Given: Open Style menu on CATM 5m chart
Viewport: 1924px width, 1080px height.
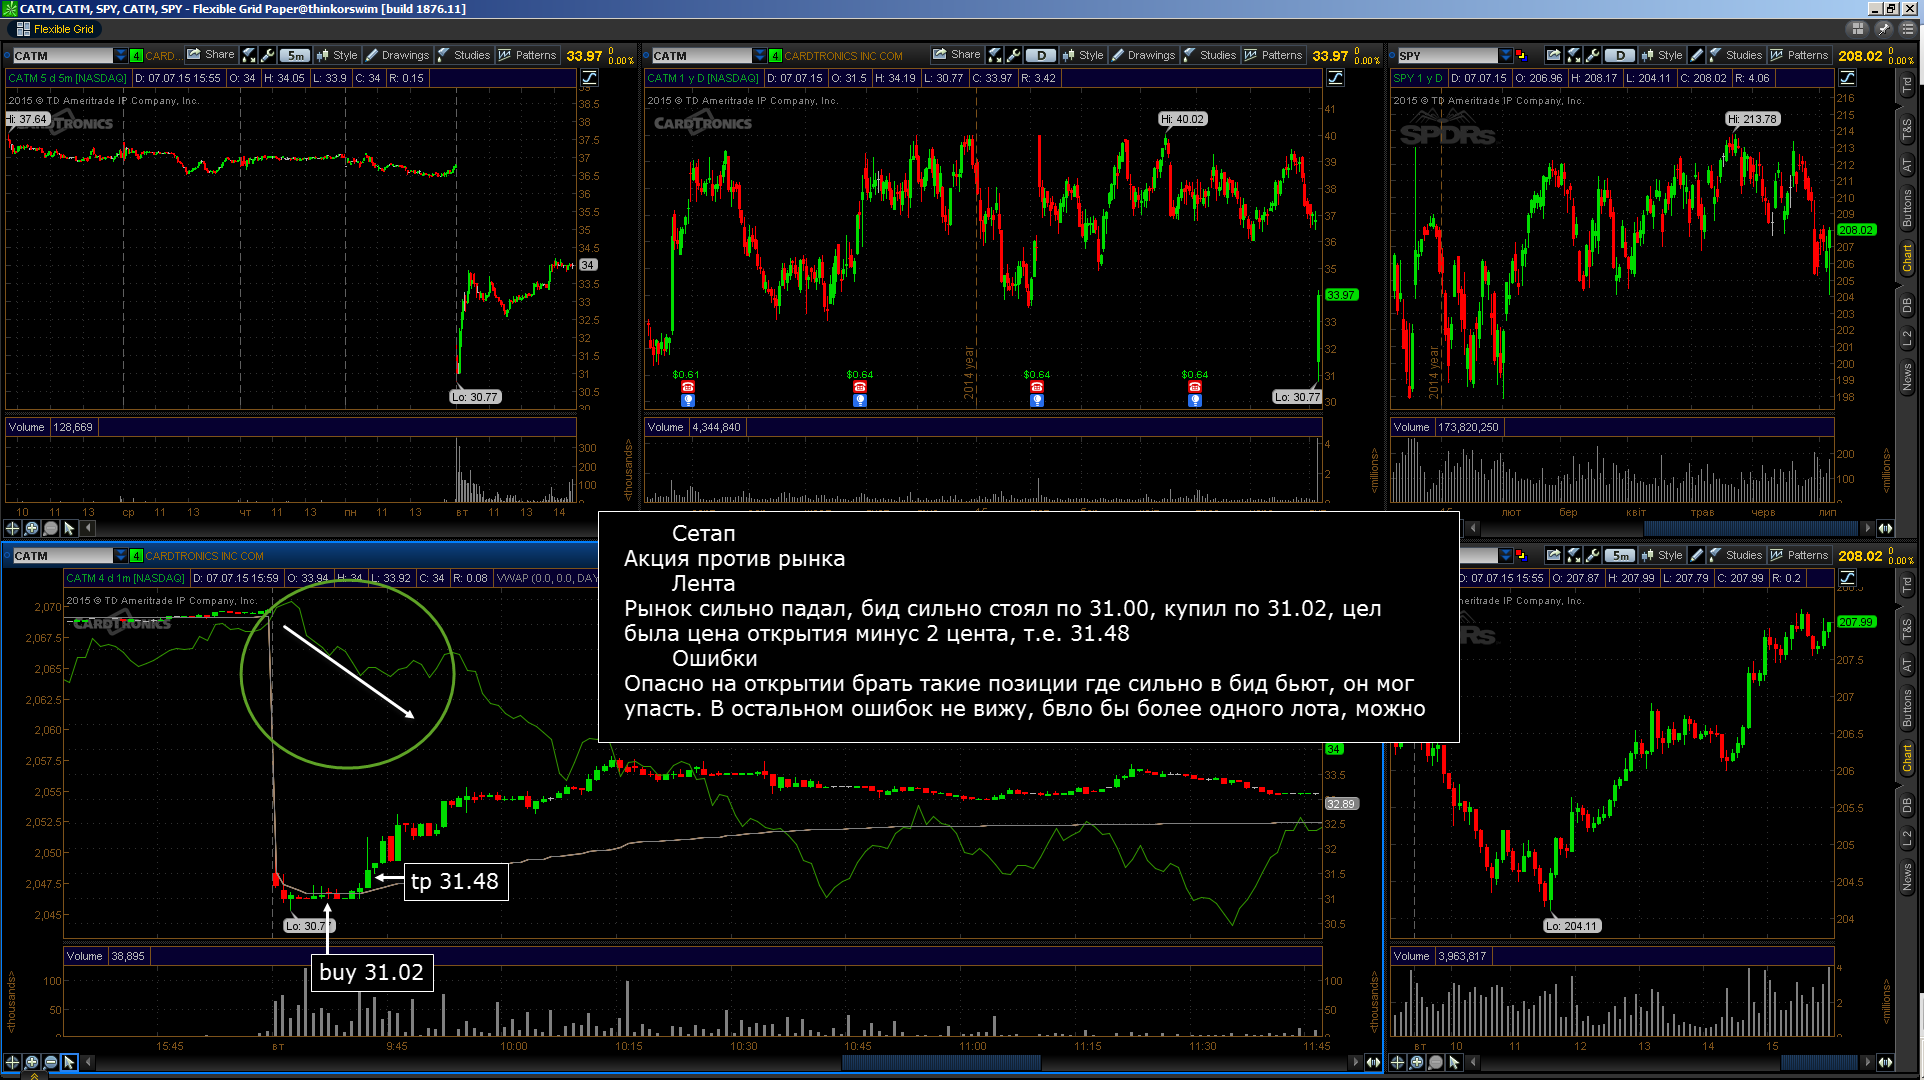Looking at the screenshot, I should (x=337, y=55).
